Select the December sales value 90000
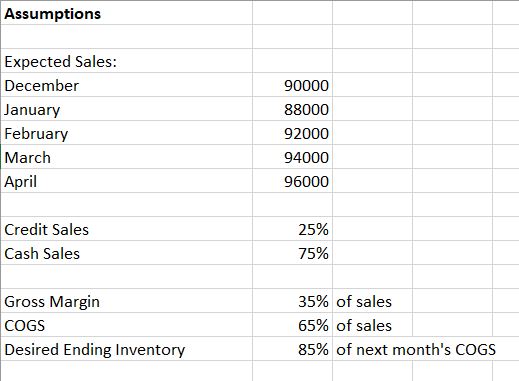 click(x=292, y=85)
